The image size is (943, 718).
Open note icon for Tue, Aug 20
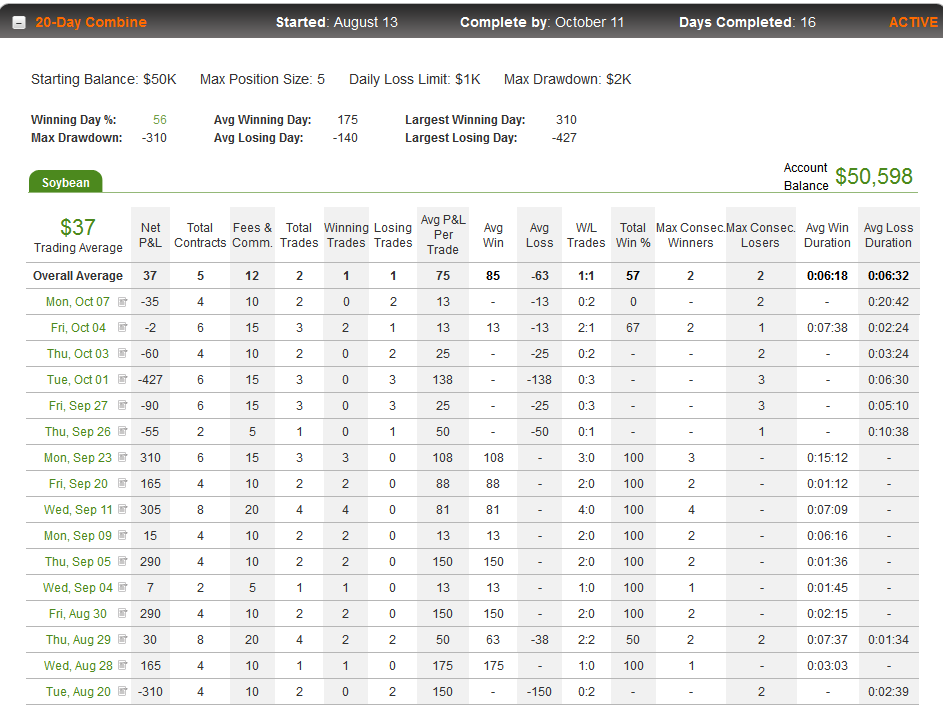[x=123, y=691]
